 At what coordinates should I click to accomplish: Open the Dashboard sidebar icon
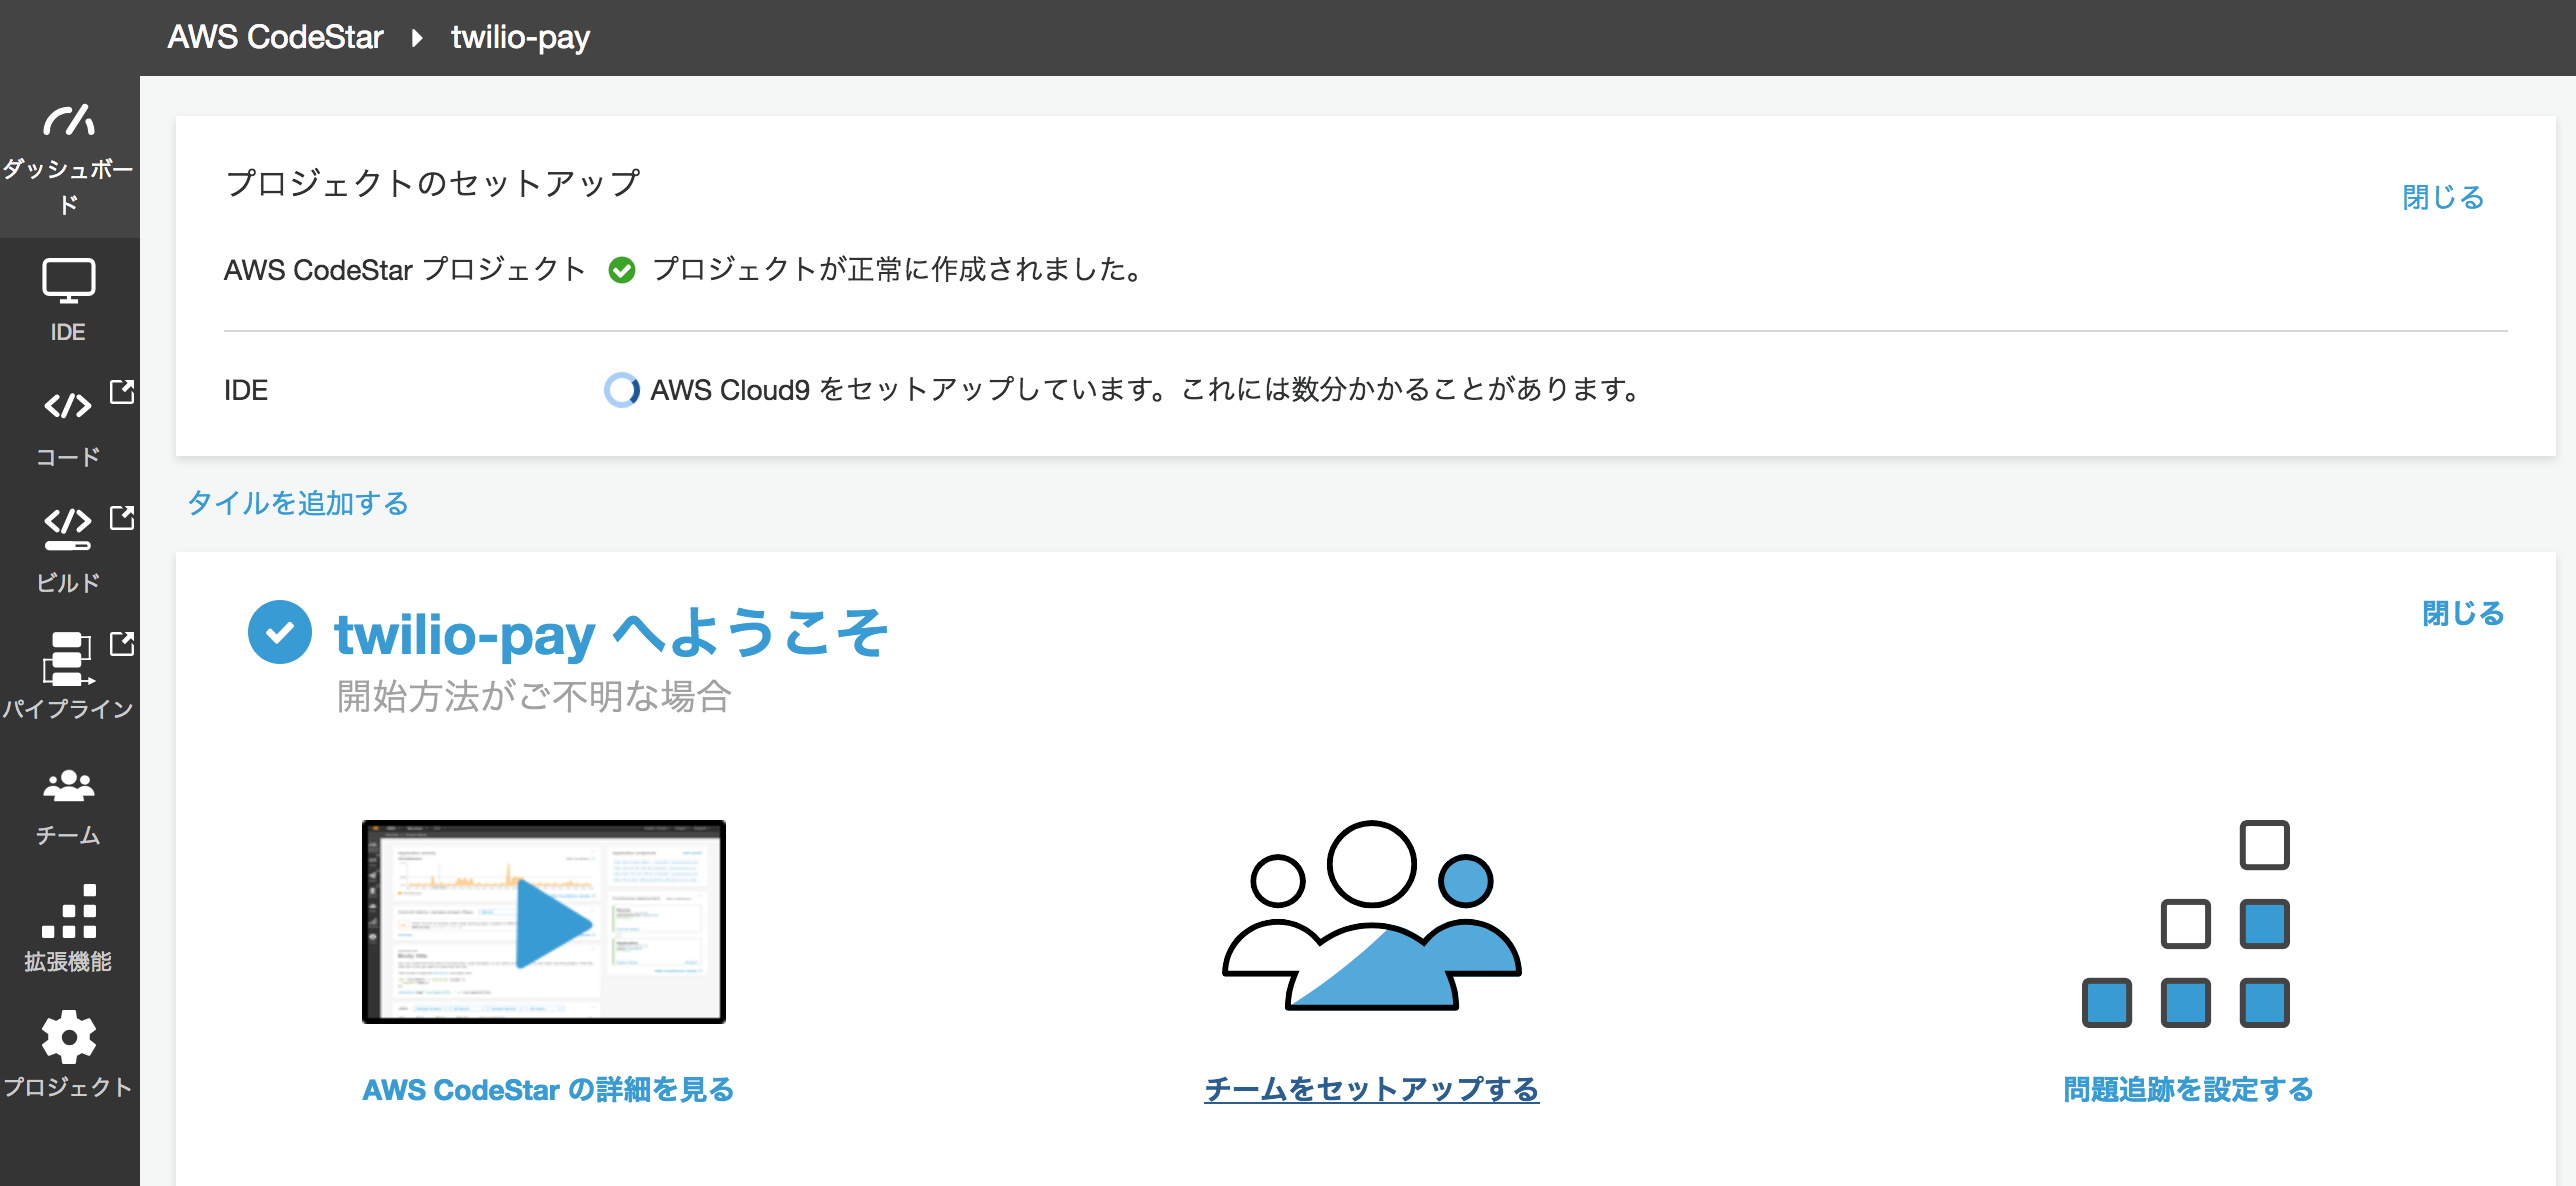click(69, 121)
